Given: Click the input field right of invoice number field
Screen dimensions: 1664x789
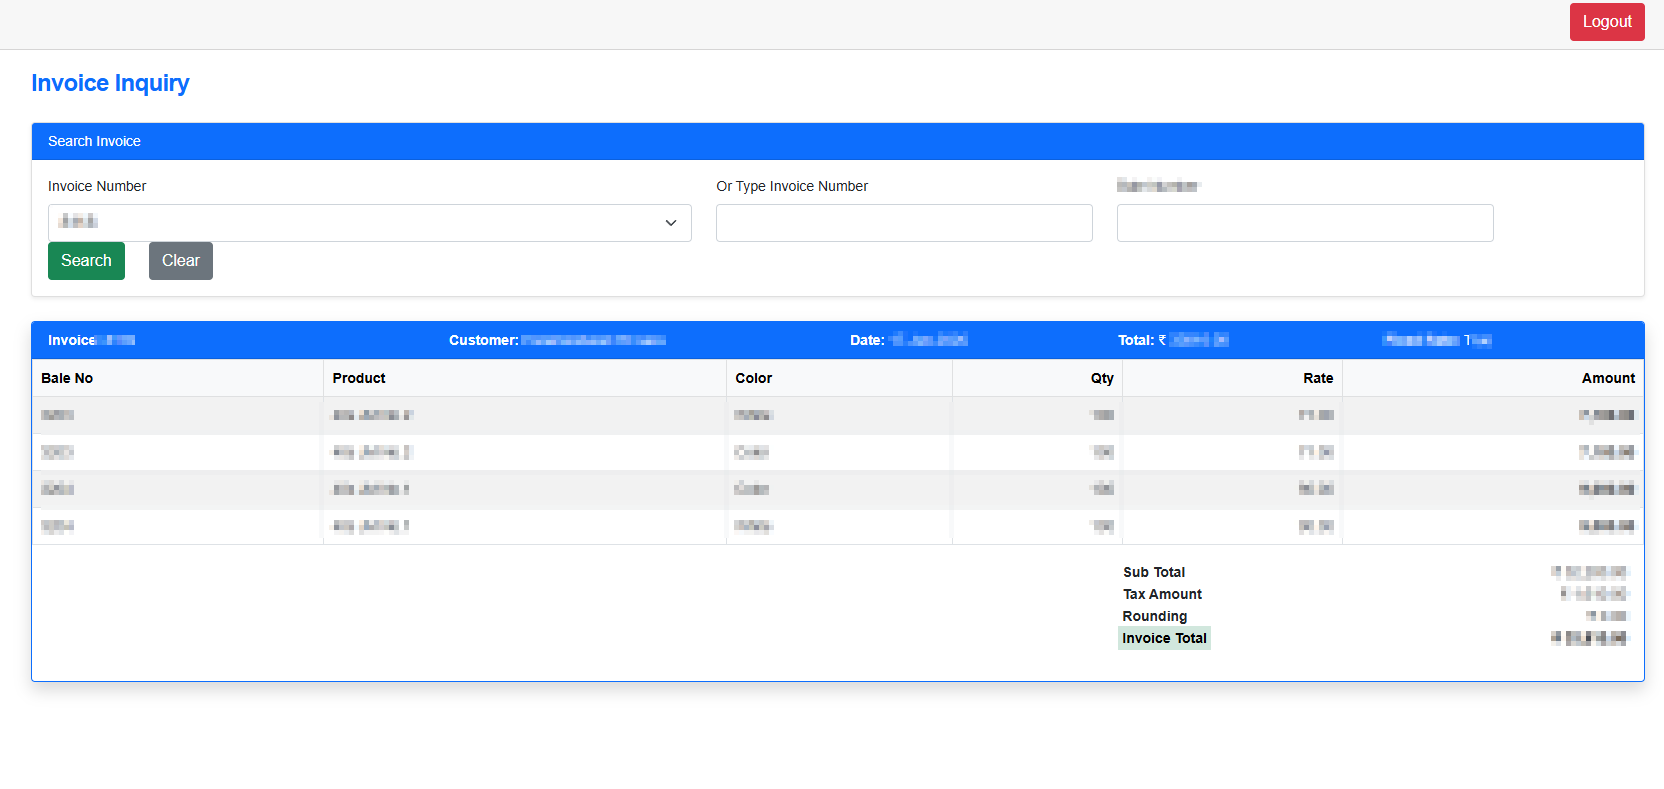Looking at the screenshot, I should click(x=1305, y=223).
